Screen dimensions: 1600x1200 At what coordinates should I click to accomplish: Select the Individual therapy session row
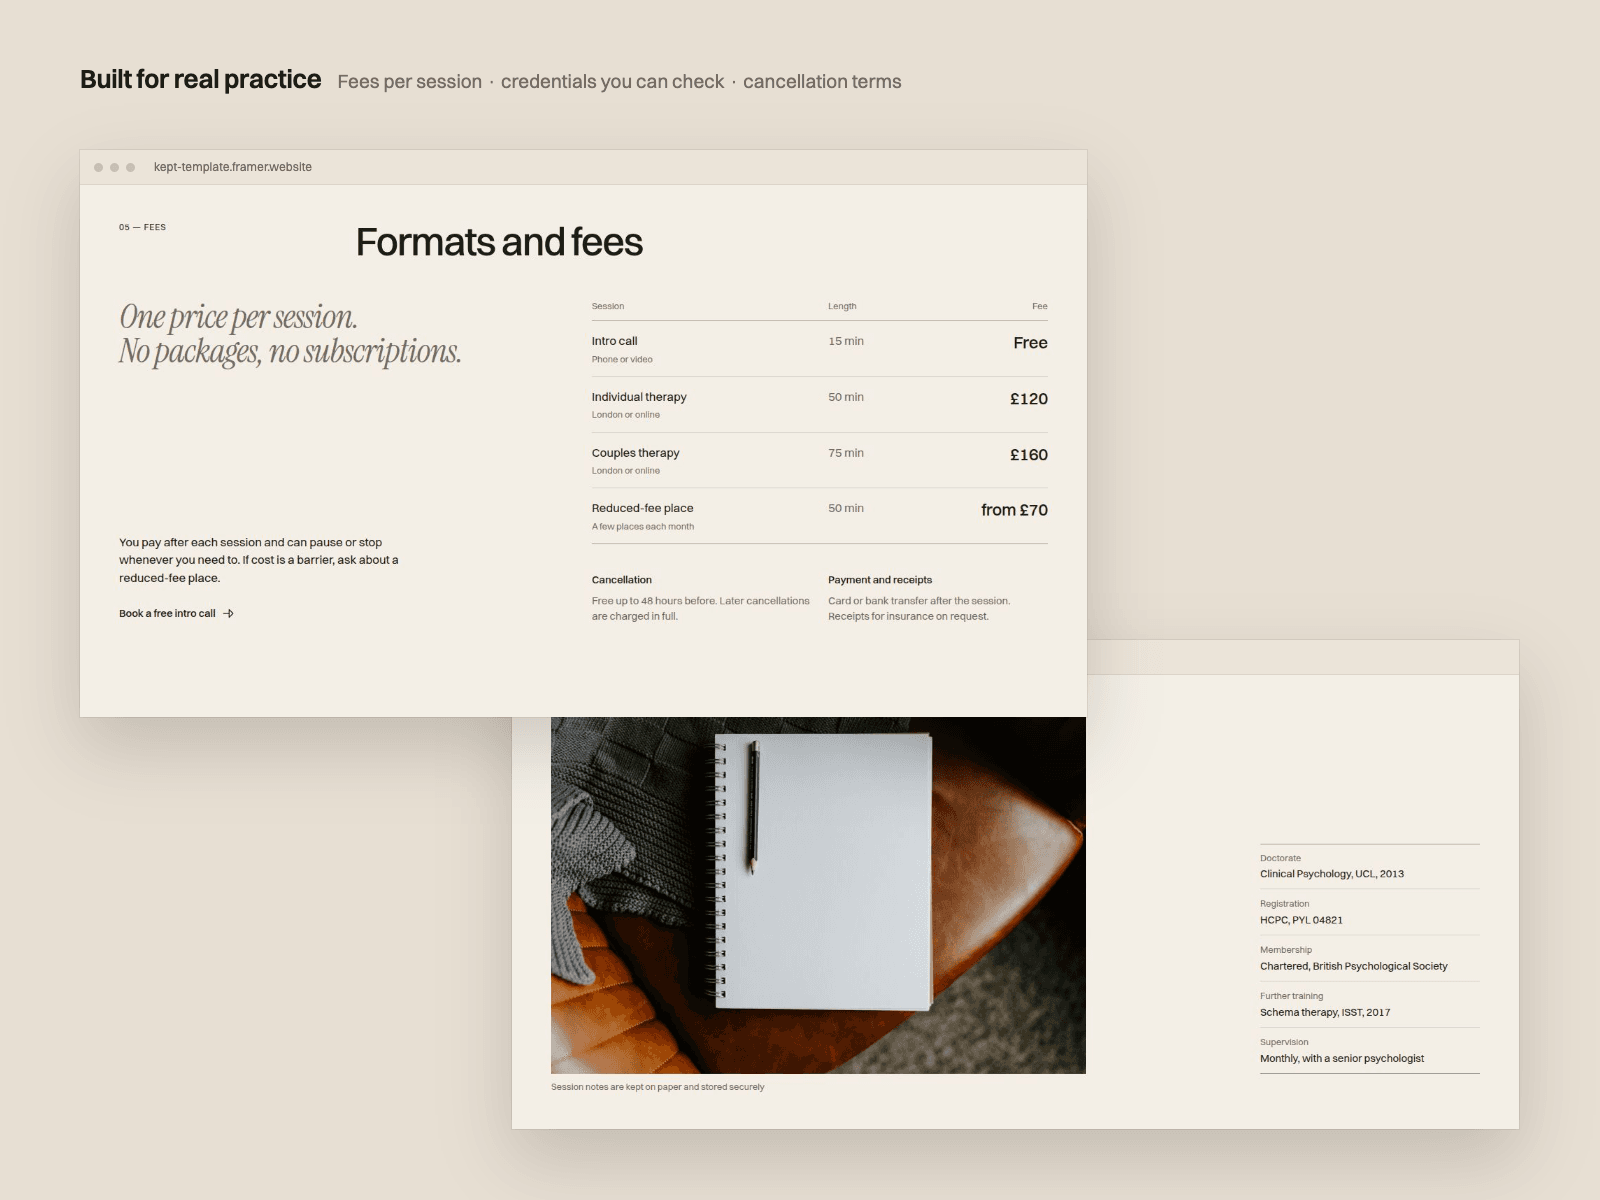point(819,405)
